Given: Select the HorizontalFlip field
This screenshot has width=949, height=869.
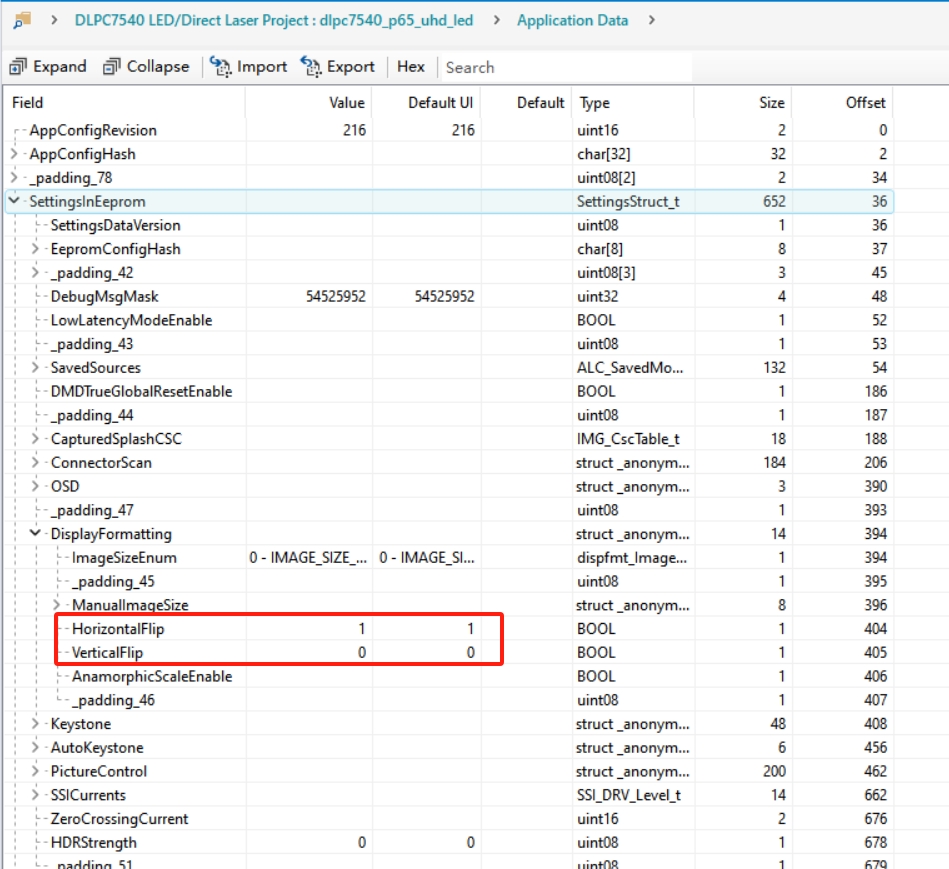Looking at the screenshot, I should 117,629.
